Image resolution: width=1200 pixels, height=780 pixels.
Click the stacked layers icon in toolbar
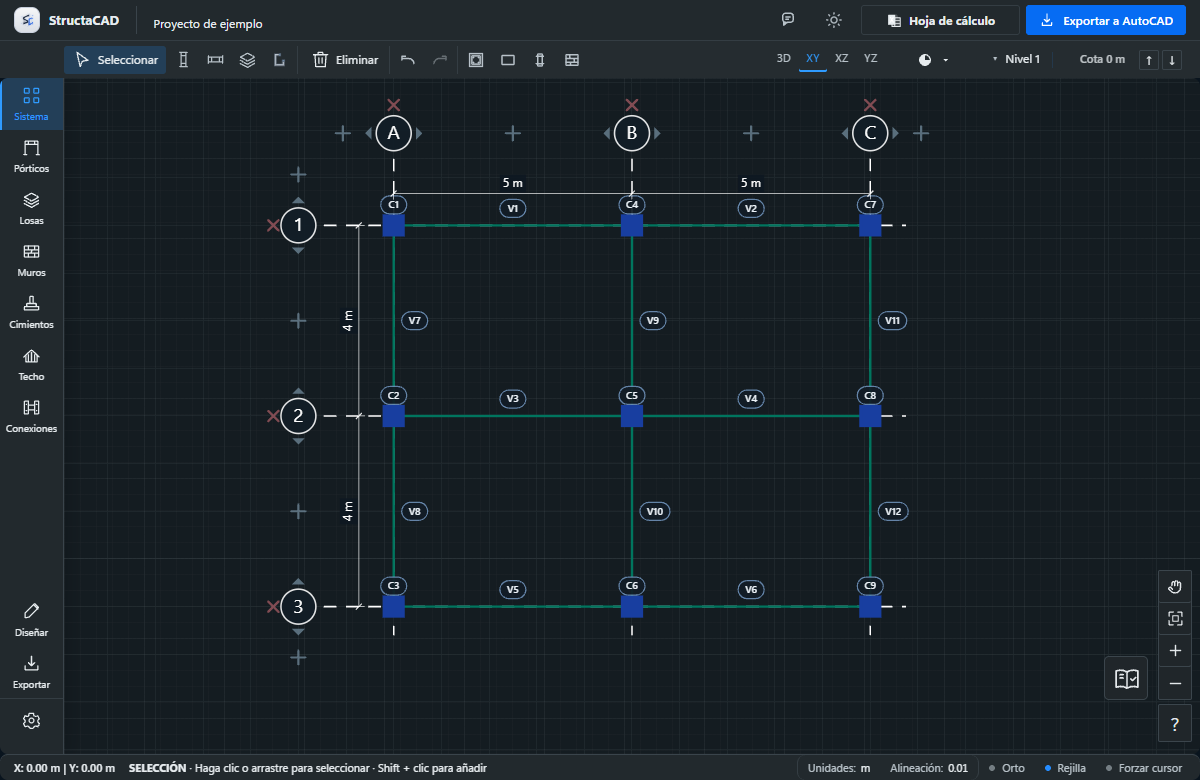(x=247, y=60)
